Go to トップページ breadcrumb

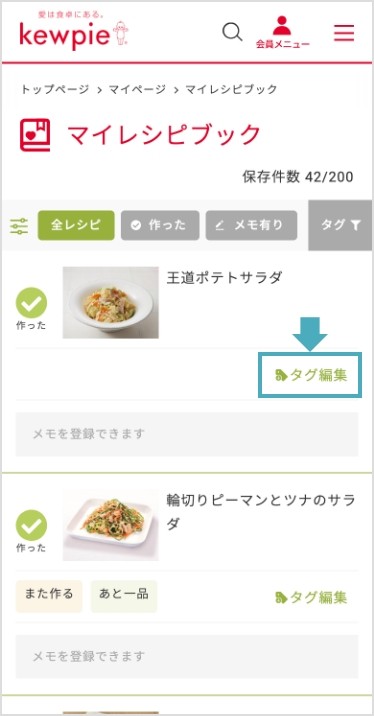(x=55, y=90)
